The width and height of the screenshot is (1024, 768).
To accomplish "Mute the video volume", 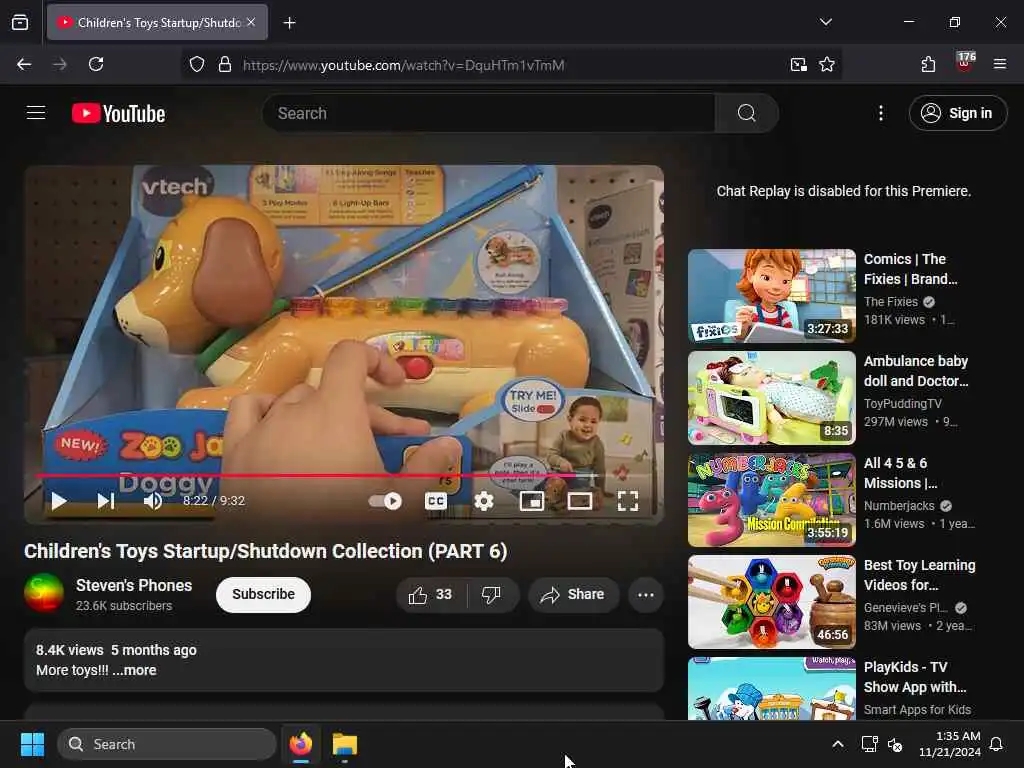I will [x=153, y=501].
